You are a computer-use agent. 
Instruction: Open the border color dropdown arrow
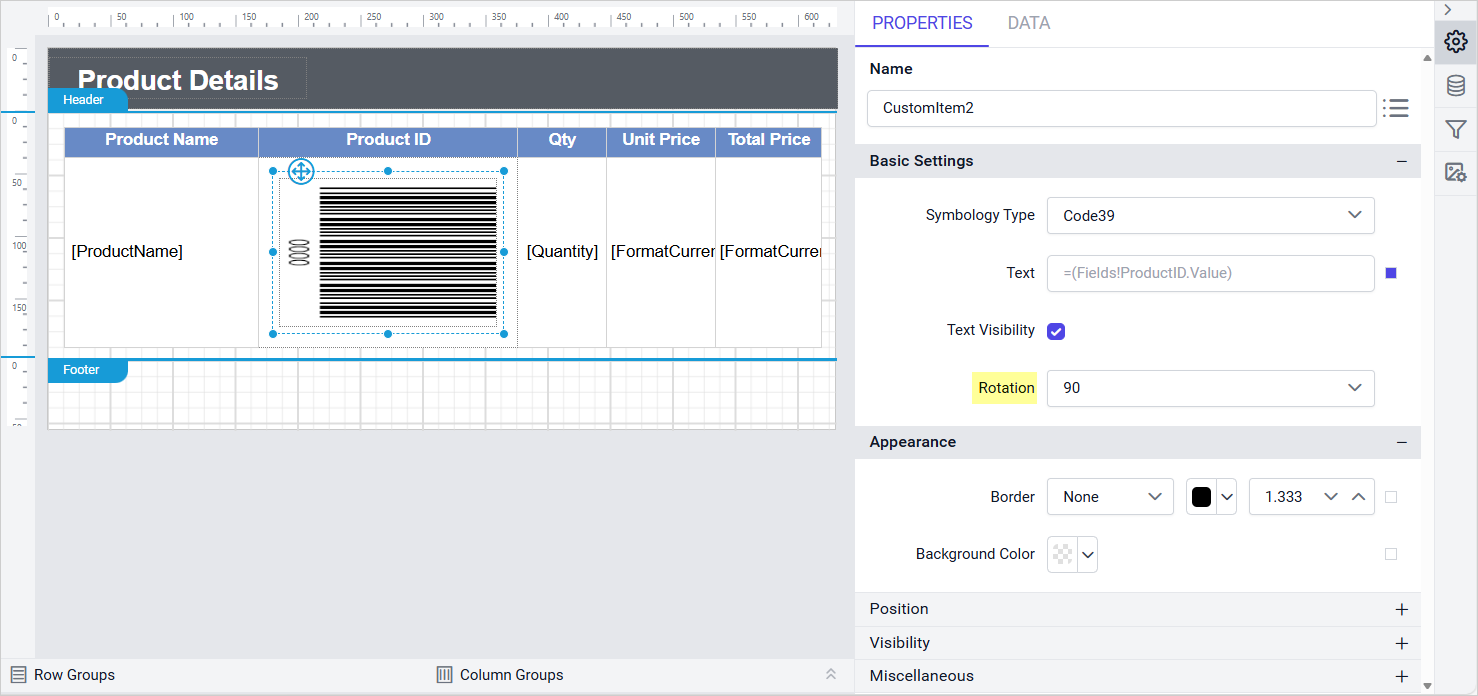pos(1227,497)
